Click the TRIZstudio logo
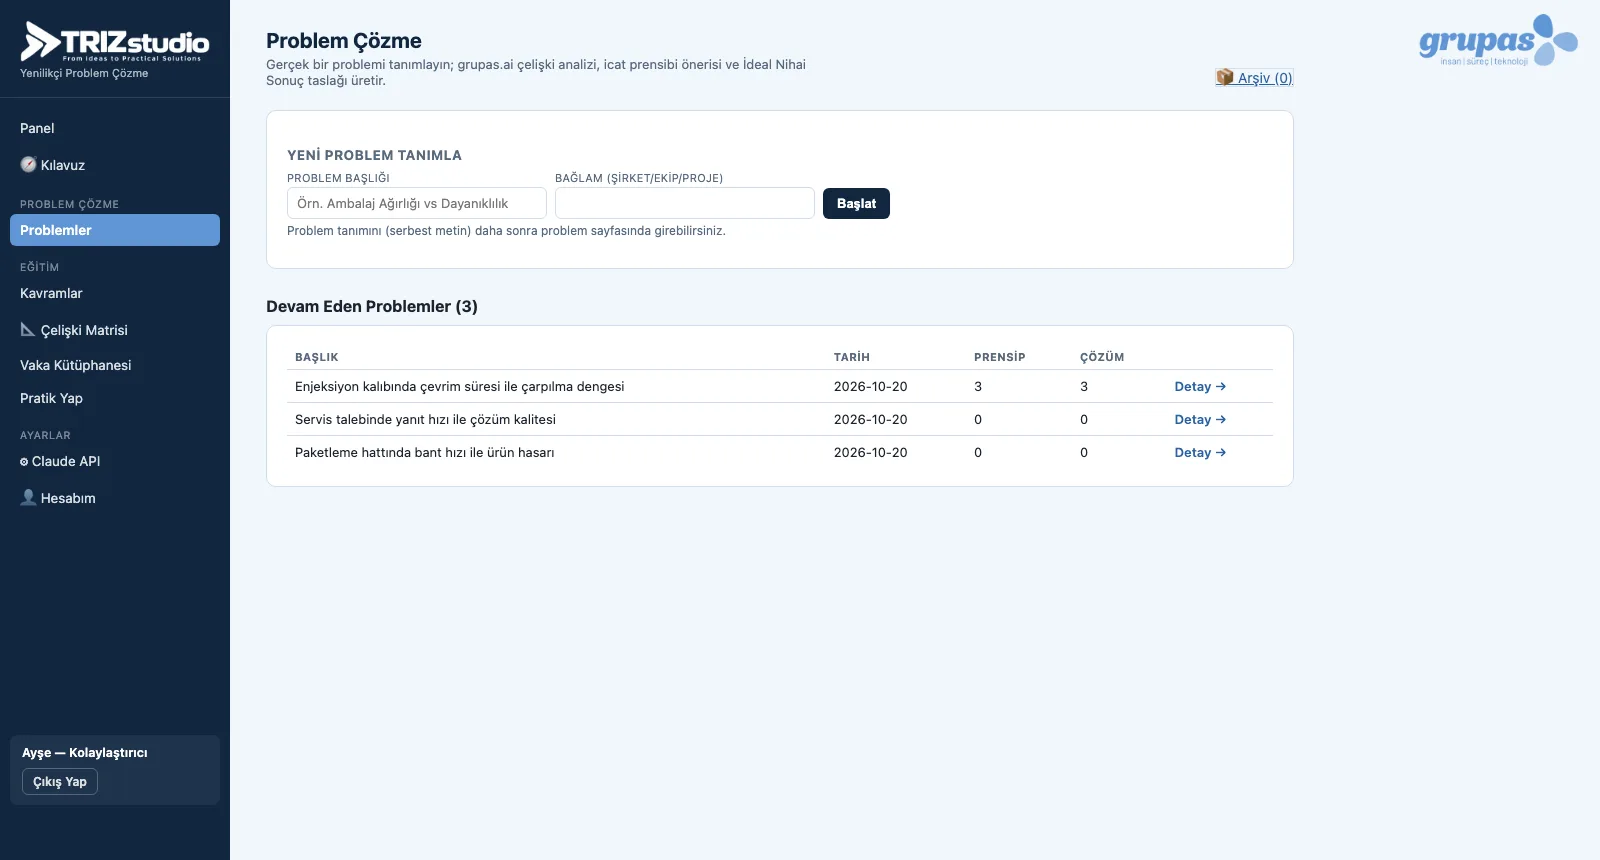Image resolution: width=1600 pixels, height=860 pixels. pos(115,42)
